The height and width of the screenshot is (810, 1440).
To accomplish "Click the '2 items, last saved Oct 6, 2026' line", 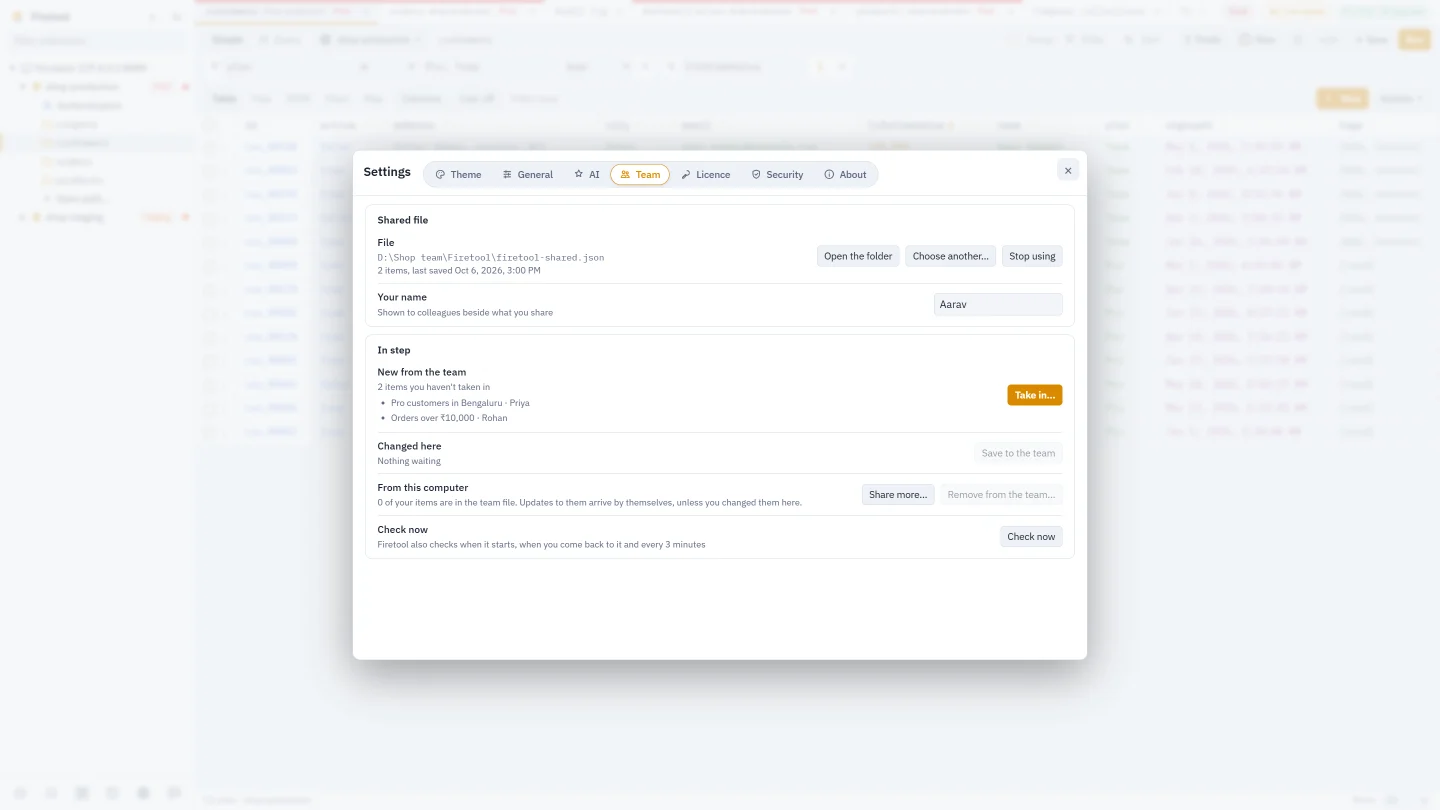I will [459, 270].
